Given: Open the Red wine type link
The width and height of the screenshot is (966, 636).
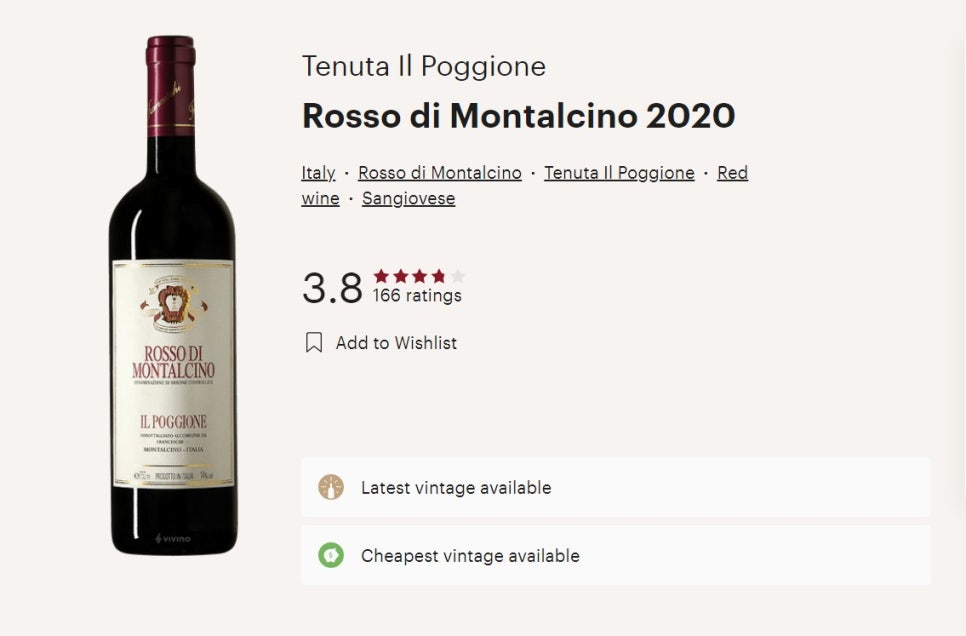Looking at the screenshot, I should click(733, 173).
